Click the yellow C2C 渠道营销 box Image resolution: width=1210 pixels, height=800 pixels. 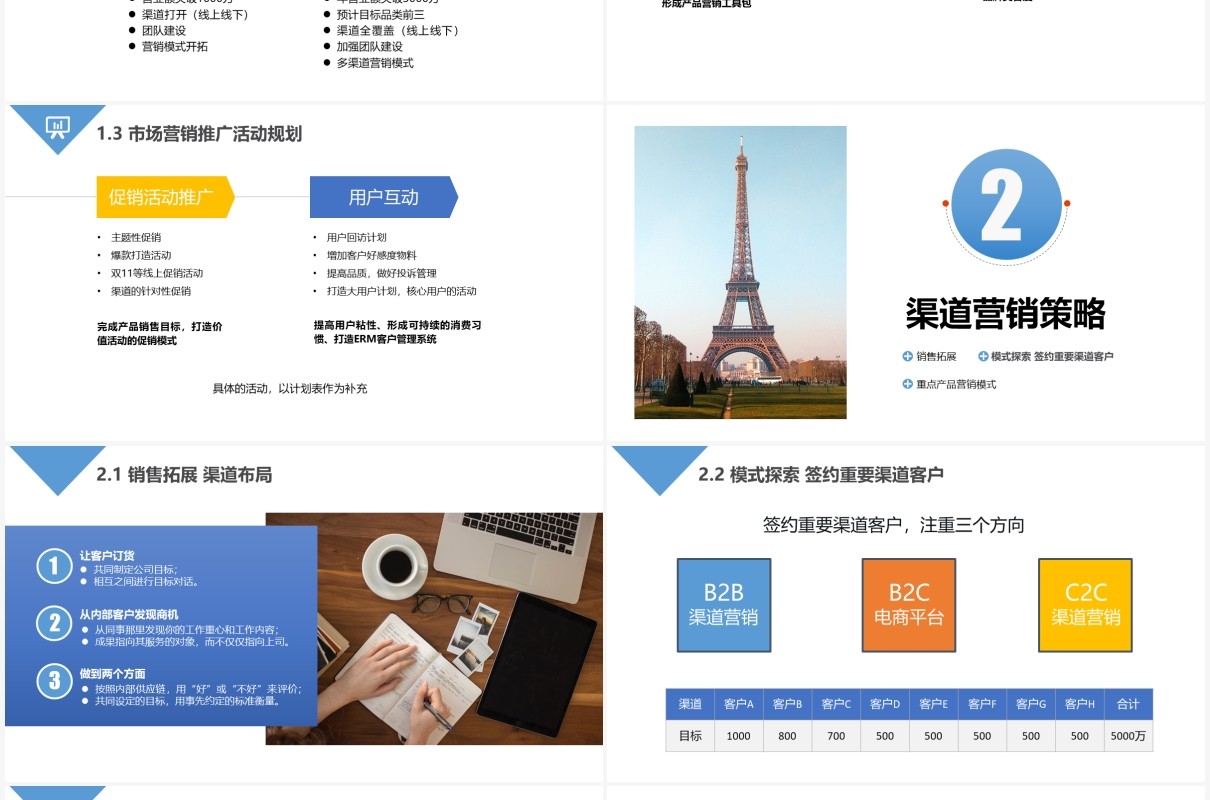[1085, 605]
